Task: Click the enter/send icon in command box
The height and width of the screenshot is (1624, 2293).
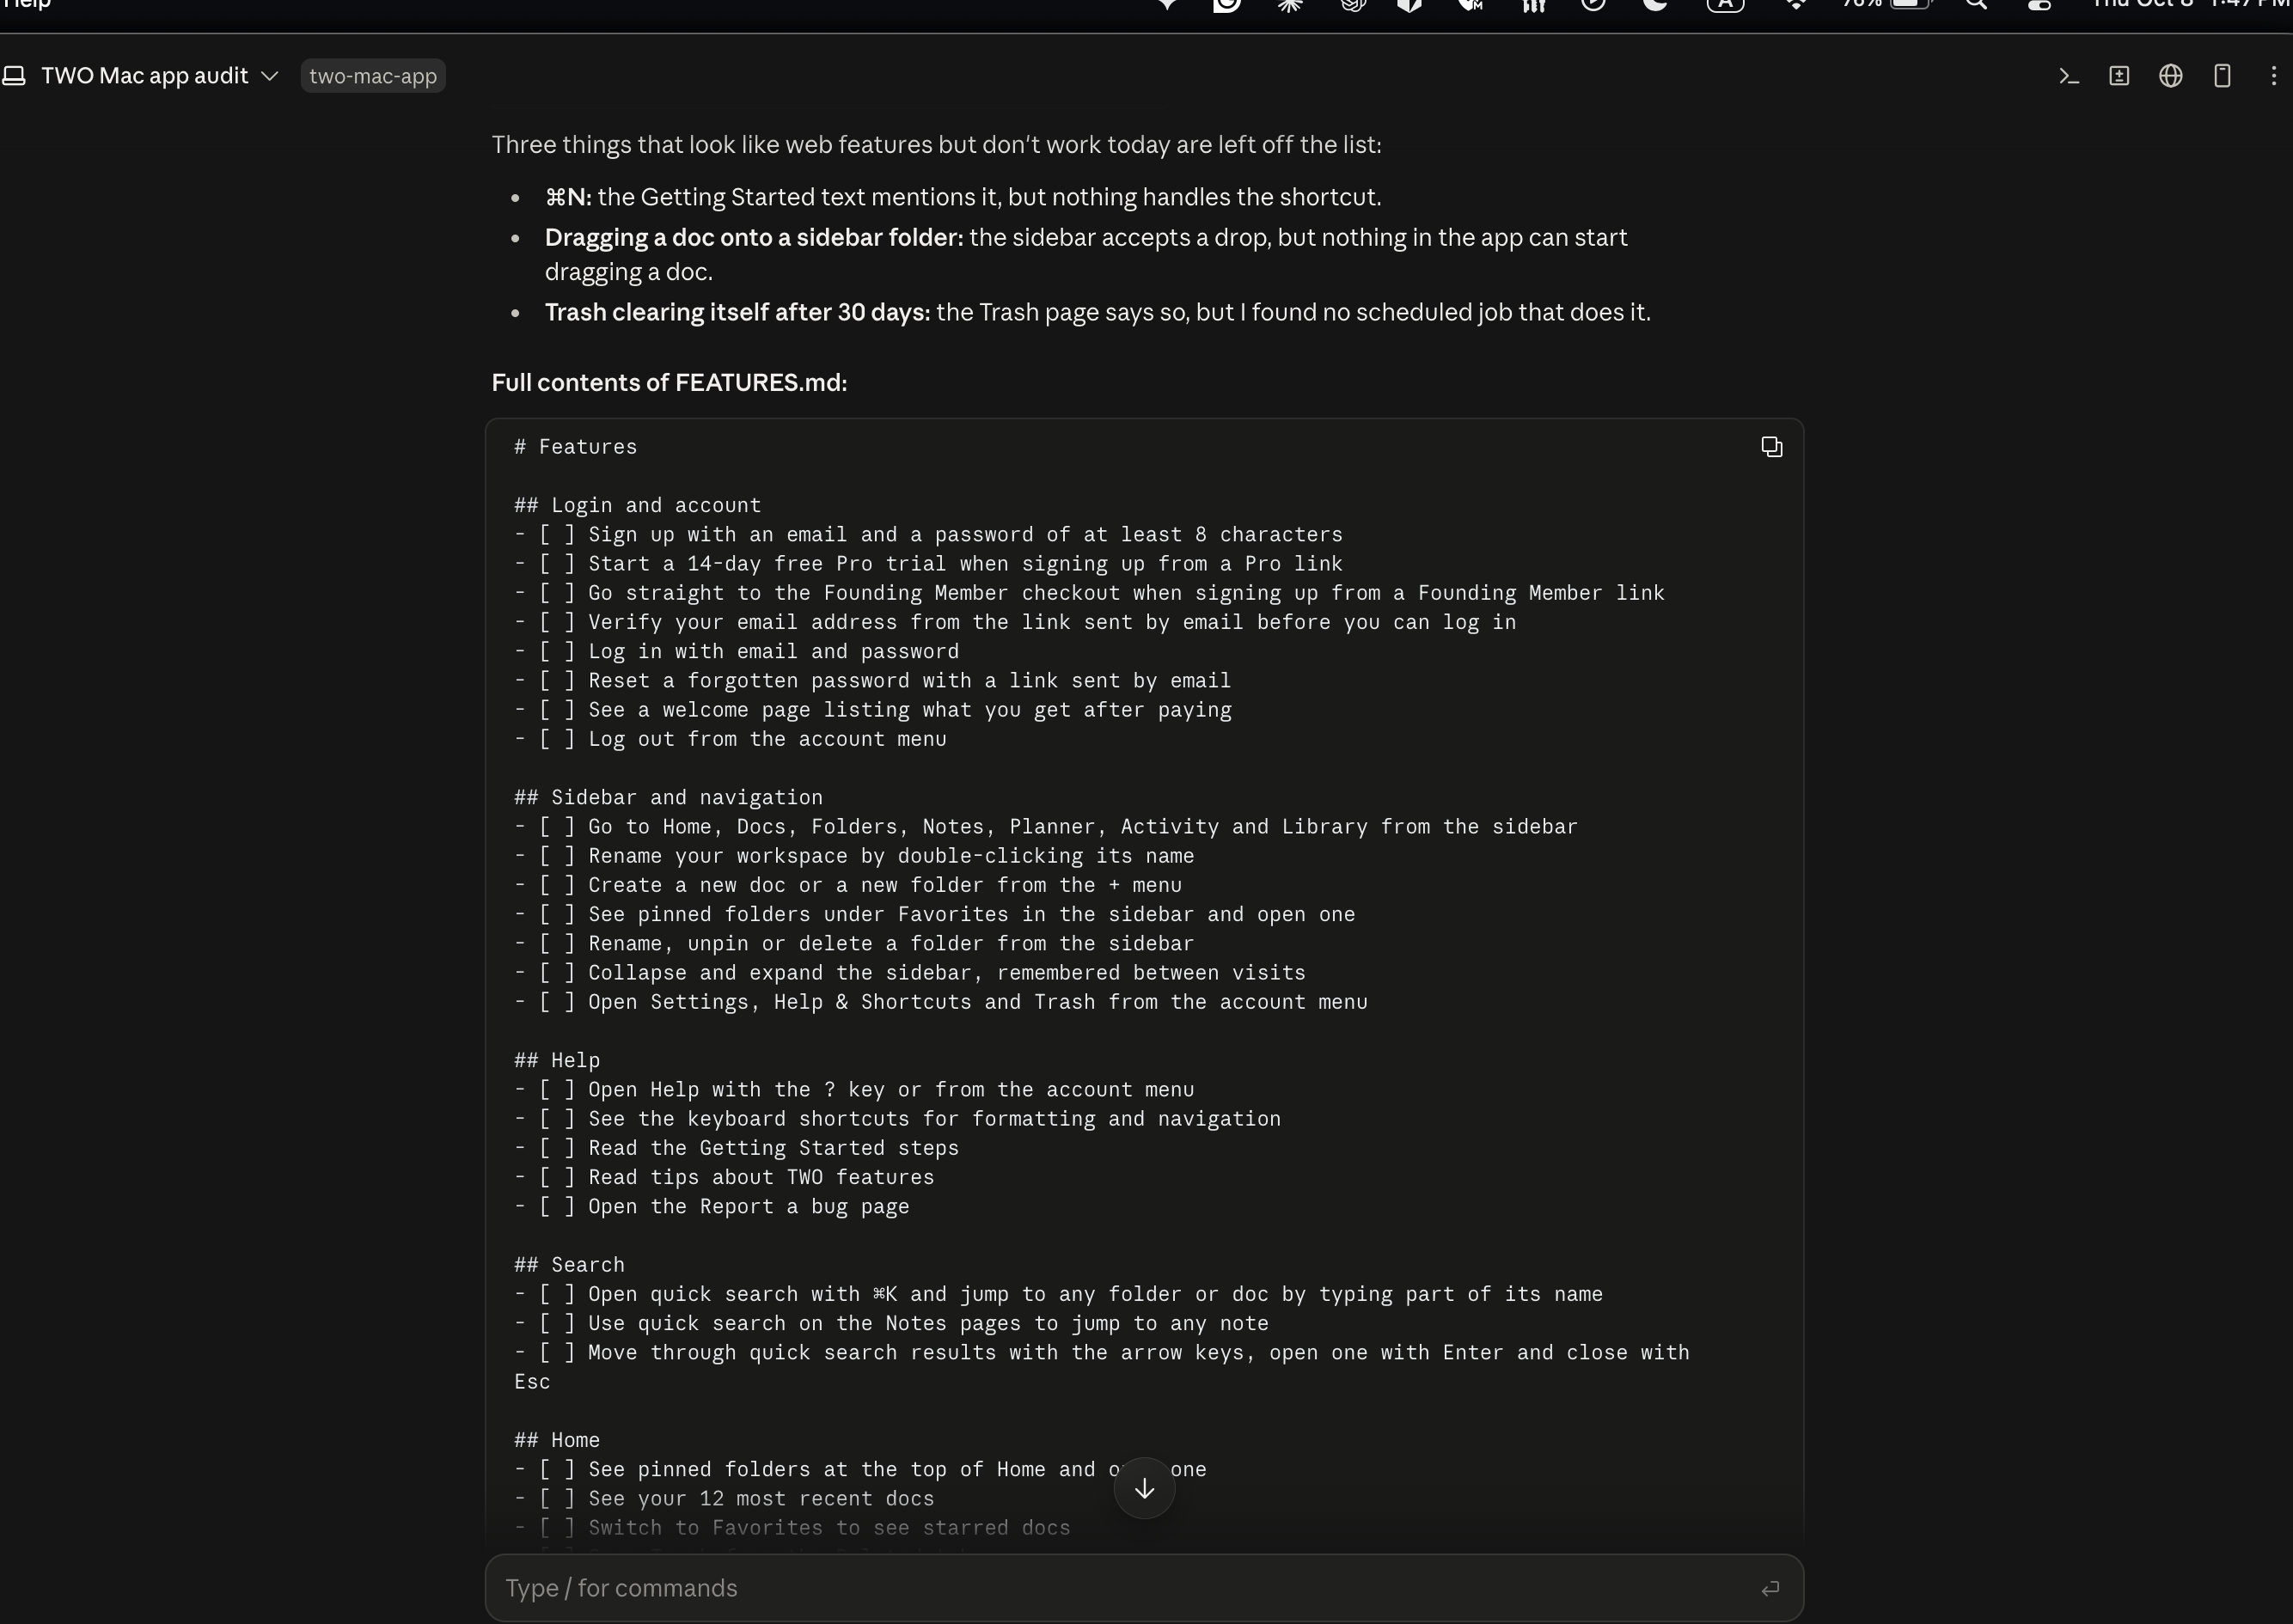Action: click(x=1770, y=1588)
